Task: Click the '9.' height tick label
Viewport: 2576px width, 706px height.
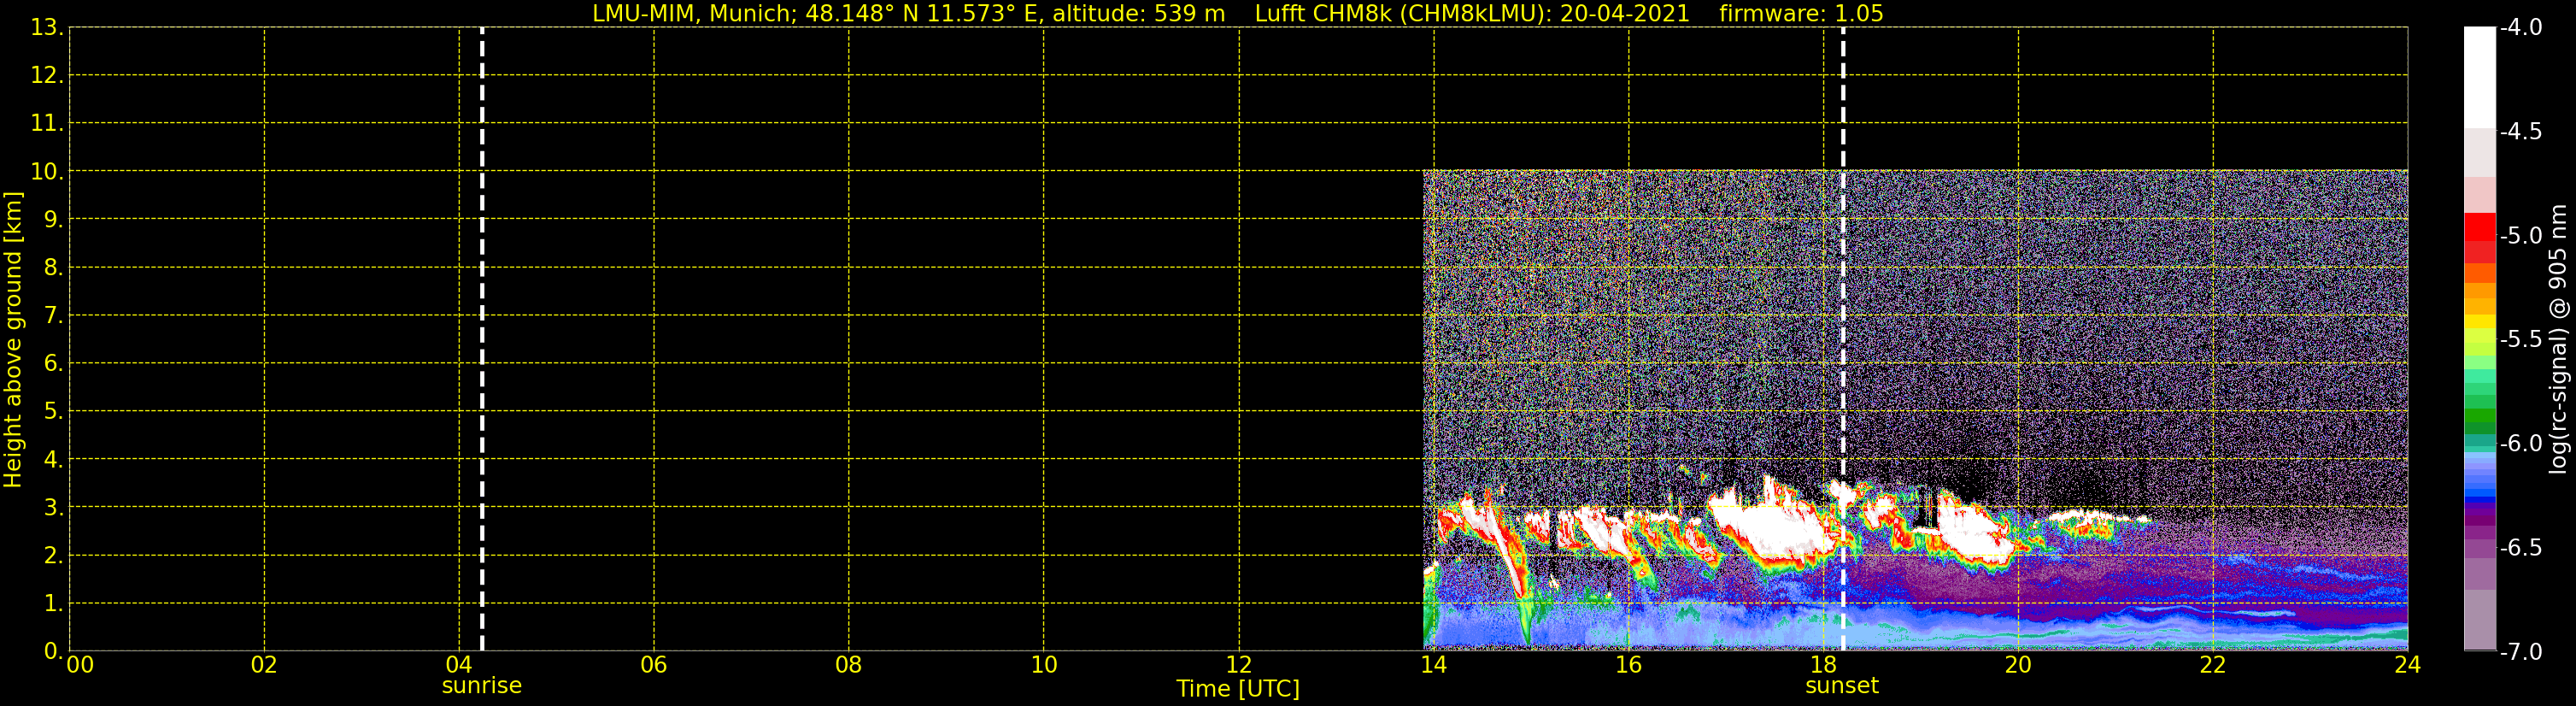Action: click(x=53, y=219)
